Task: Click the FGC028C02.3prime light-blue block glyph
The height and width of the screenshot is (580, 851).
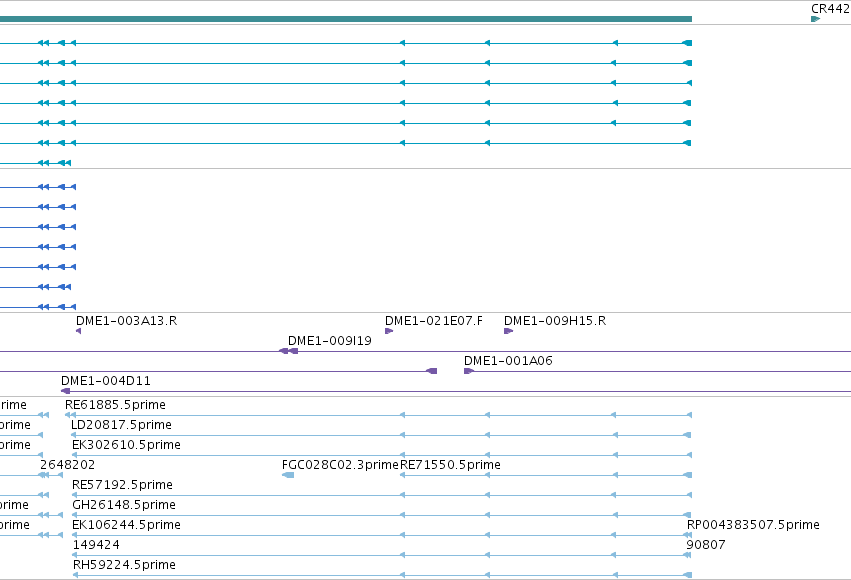Action: pos(288,475)
